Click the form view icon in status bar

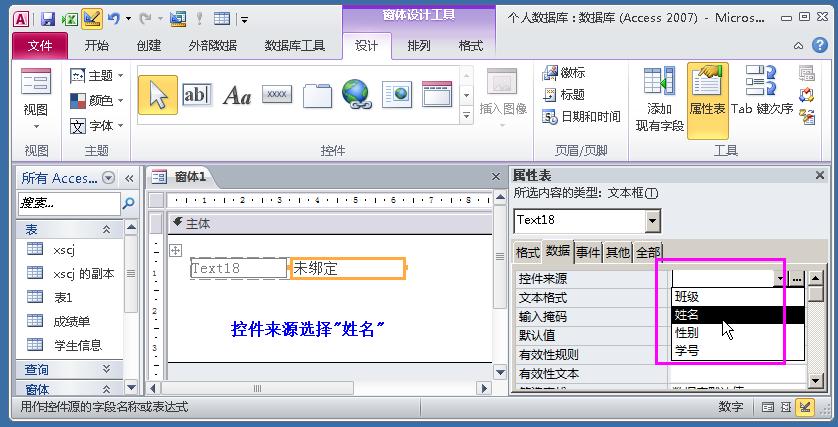767,408
